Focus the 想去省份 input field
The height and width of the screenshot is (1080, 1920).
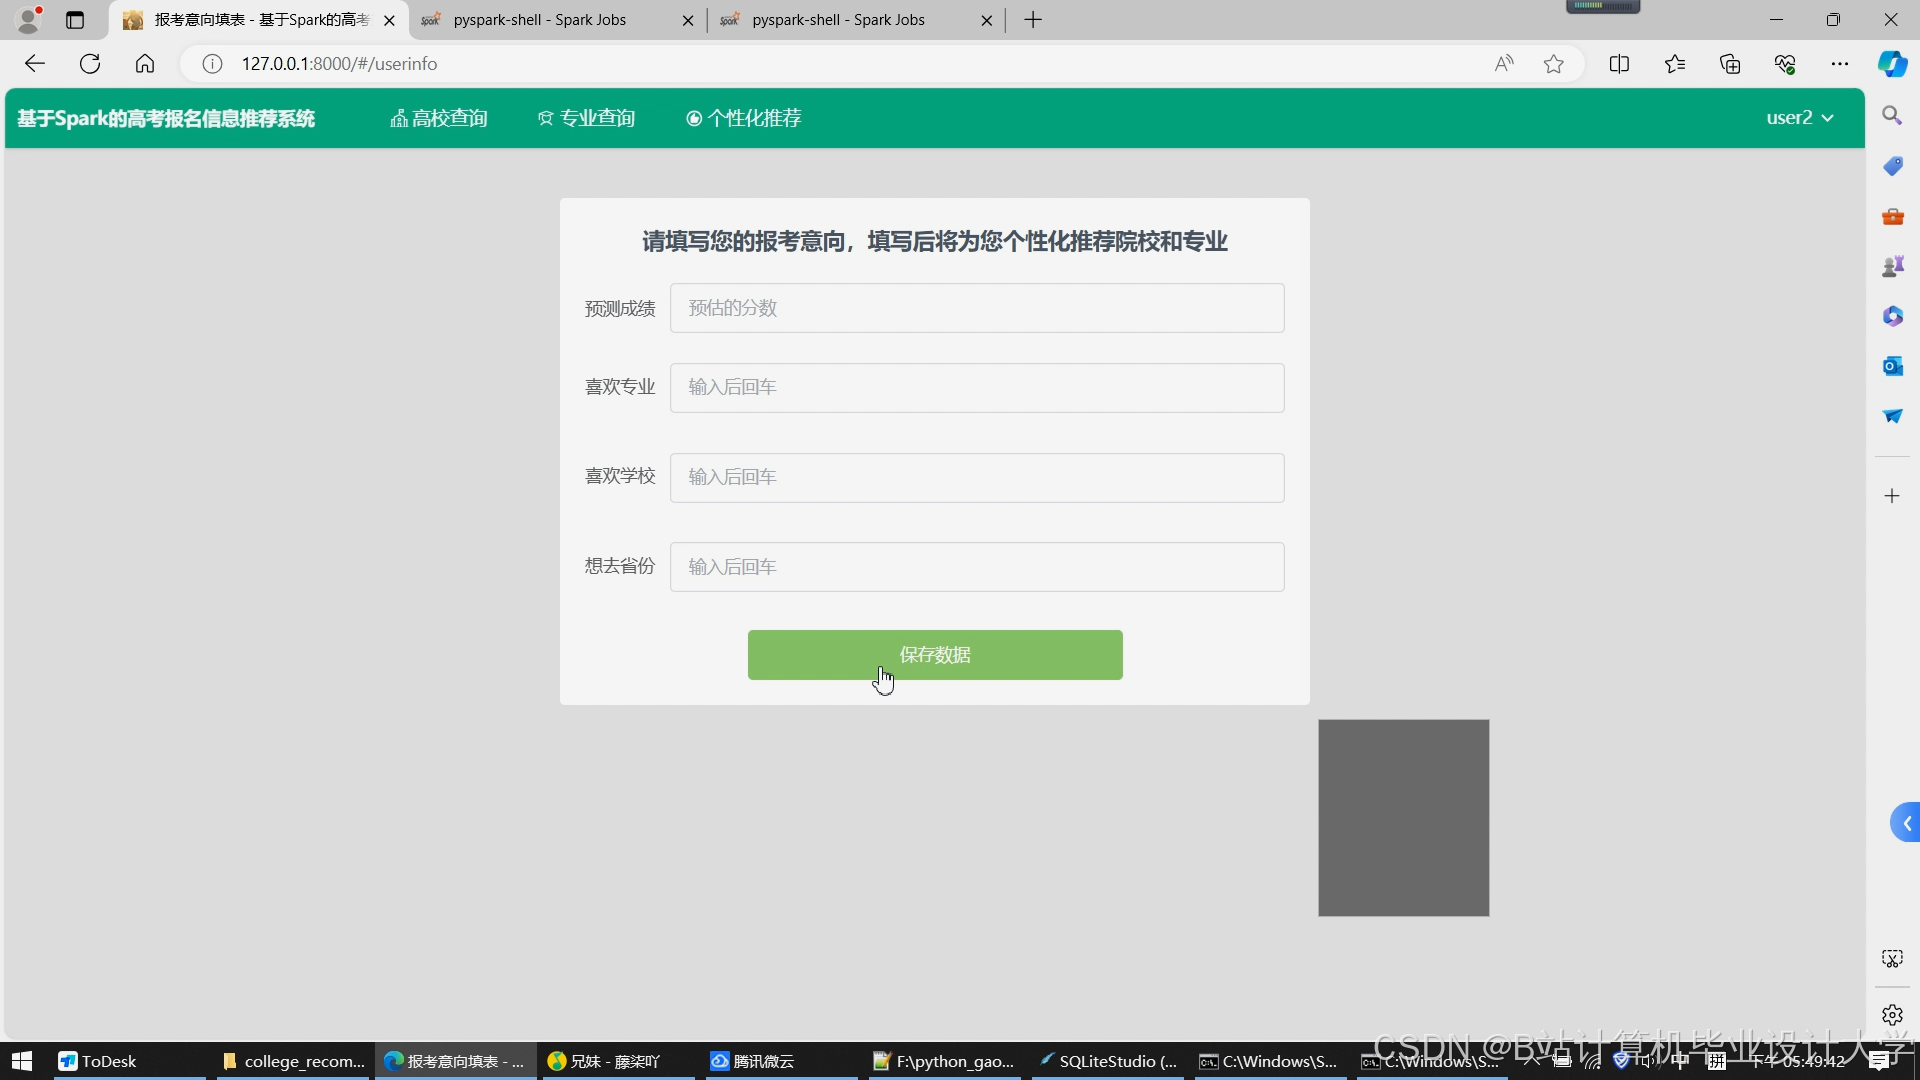coord(976,567)
